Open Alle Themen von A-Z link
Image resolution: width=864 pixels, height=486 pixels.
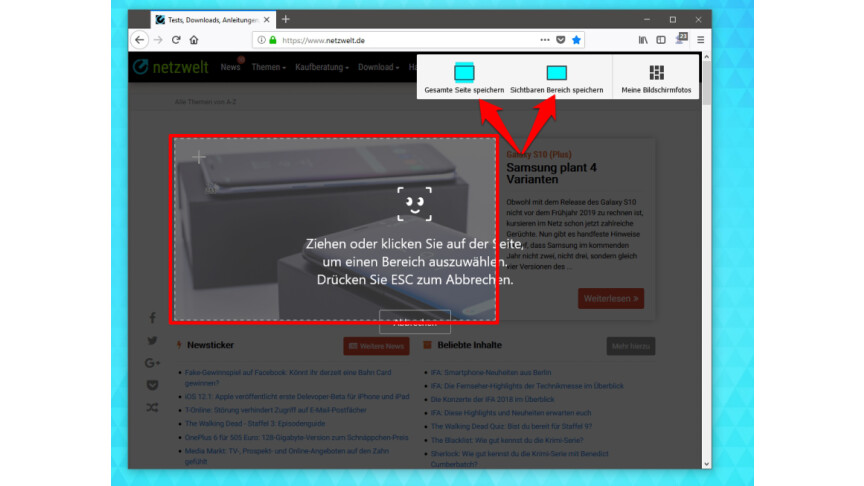[206, 102]
